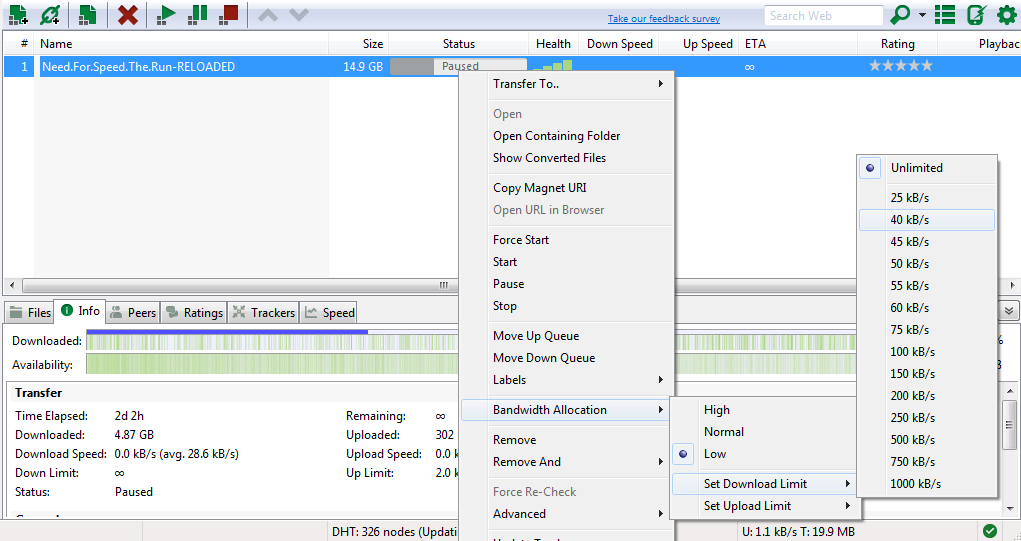Choose Move Down Queue menu entry
Image resolution: width=1021 pixels, height=541 pixels.
coord(565,358)
